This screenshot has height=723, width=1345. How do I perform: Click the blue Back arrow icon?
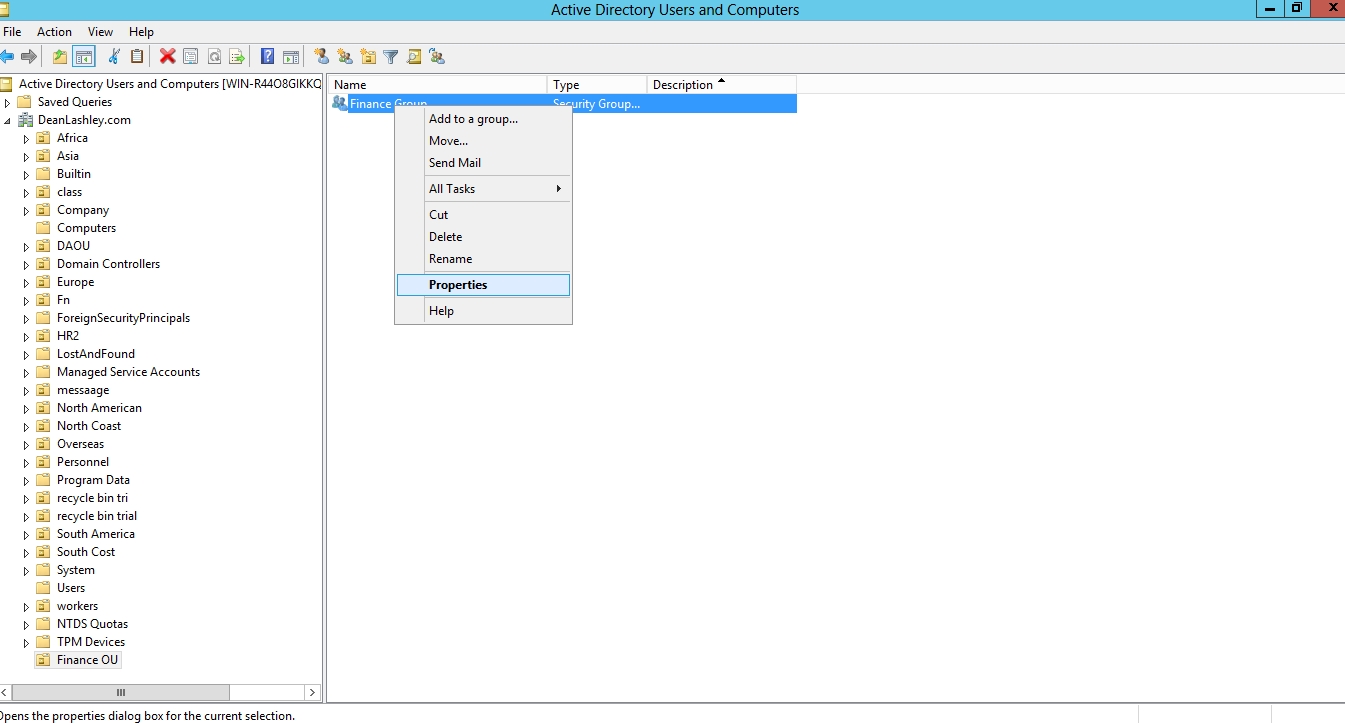[x=8, y=57]
